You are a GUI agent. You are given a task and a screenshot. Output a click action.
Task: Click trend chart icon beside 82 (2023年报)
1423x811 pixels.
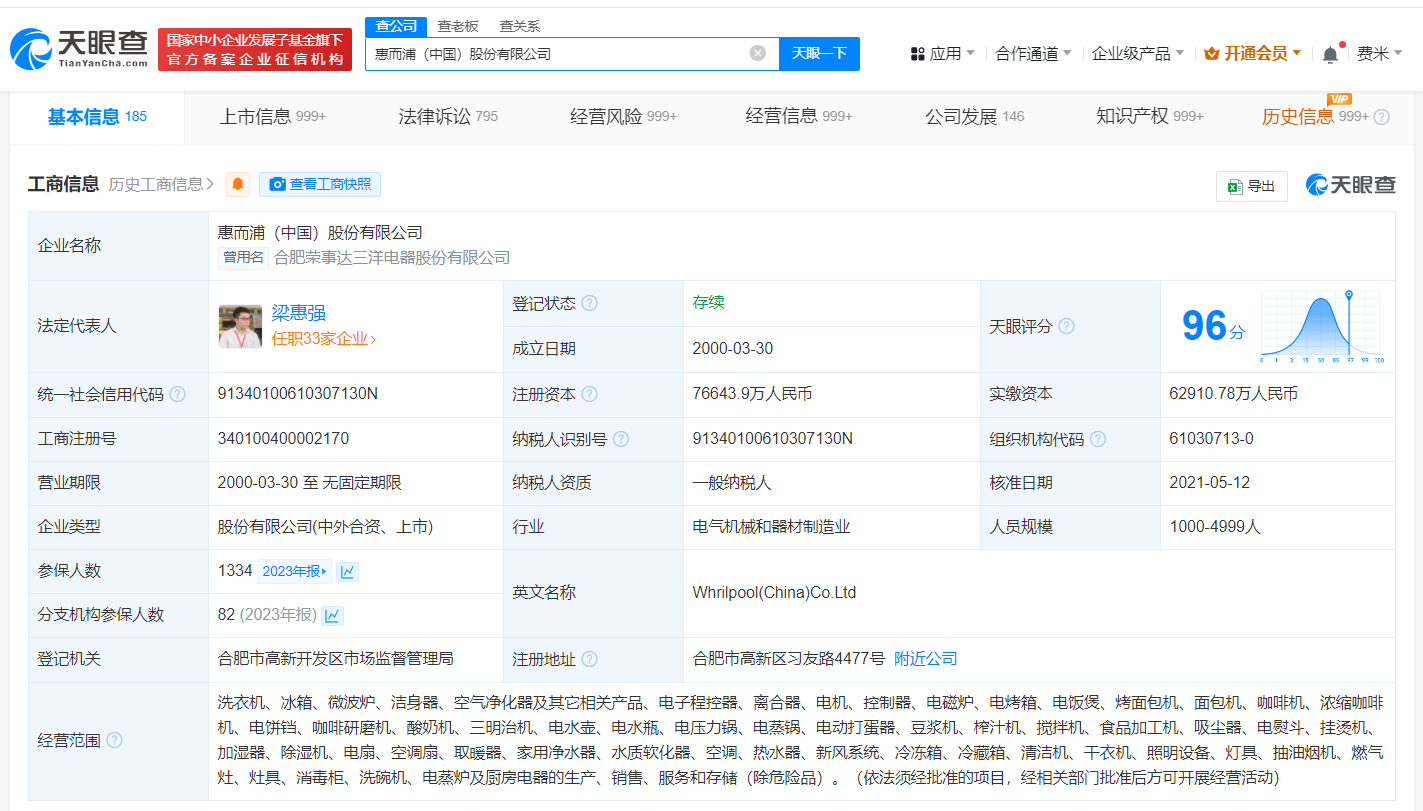tap(332, 615)
